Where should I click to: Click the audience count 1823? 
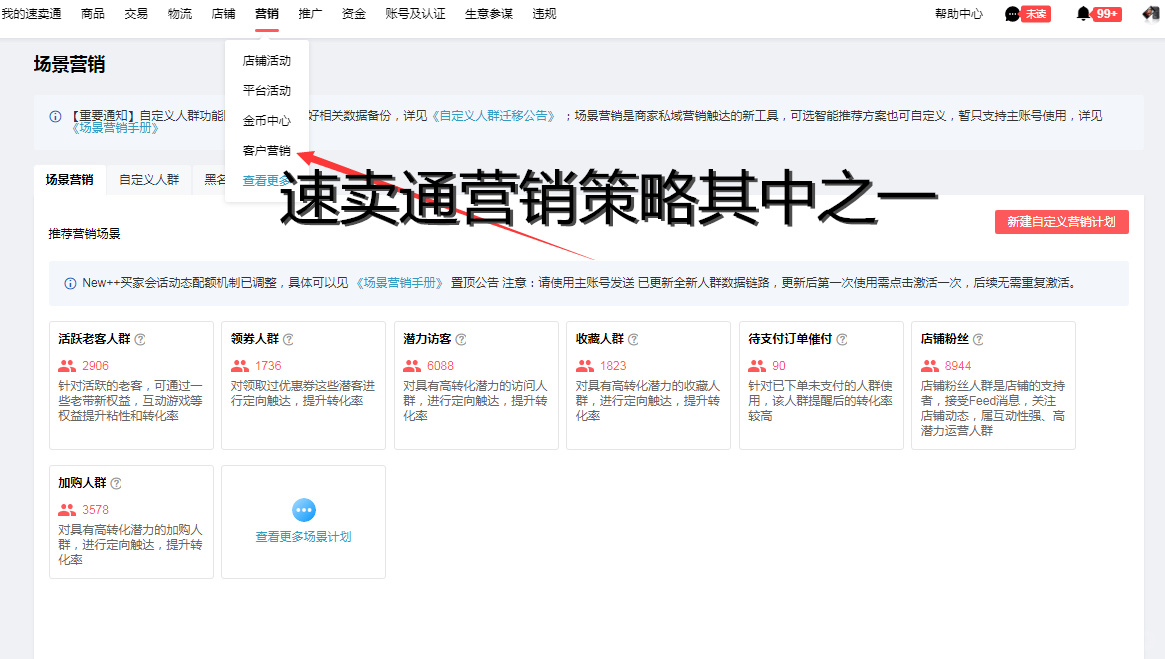613,366
